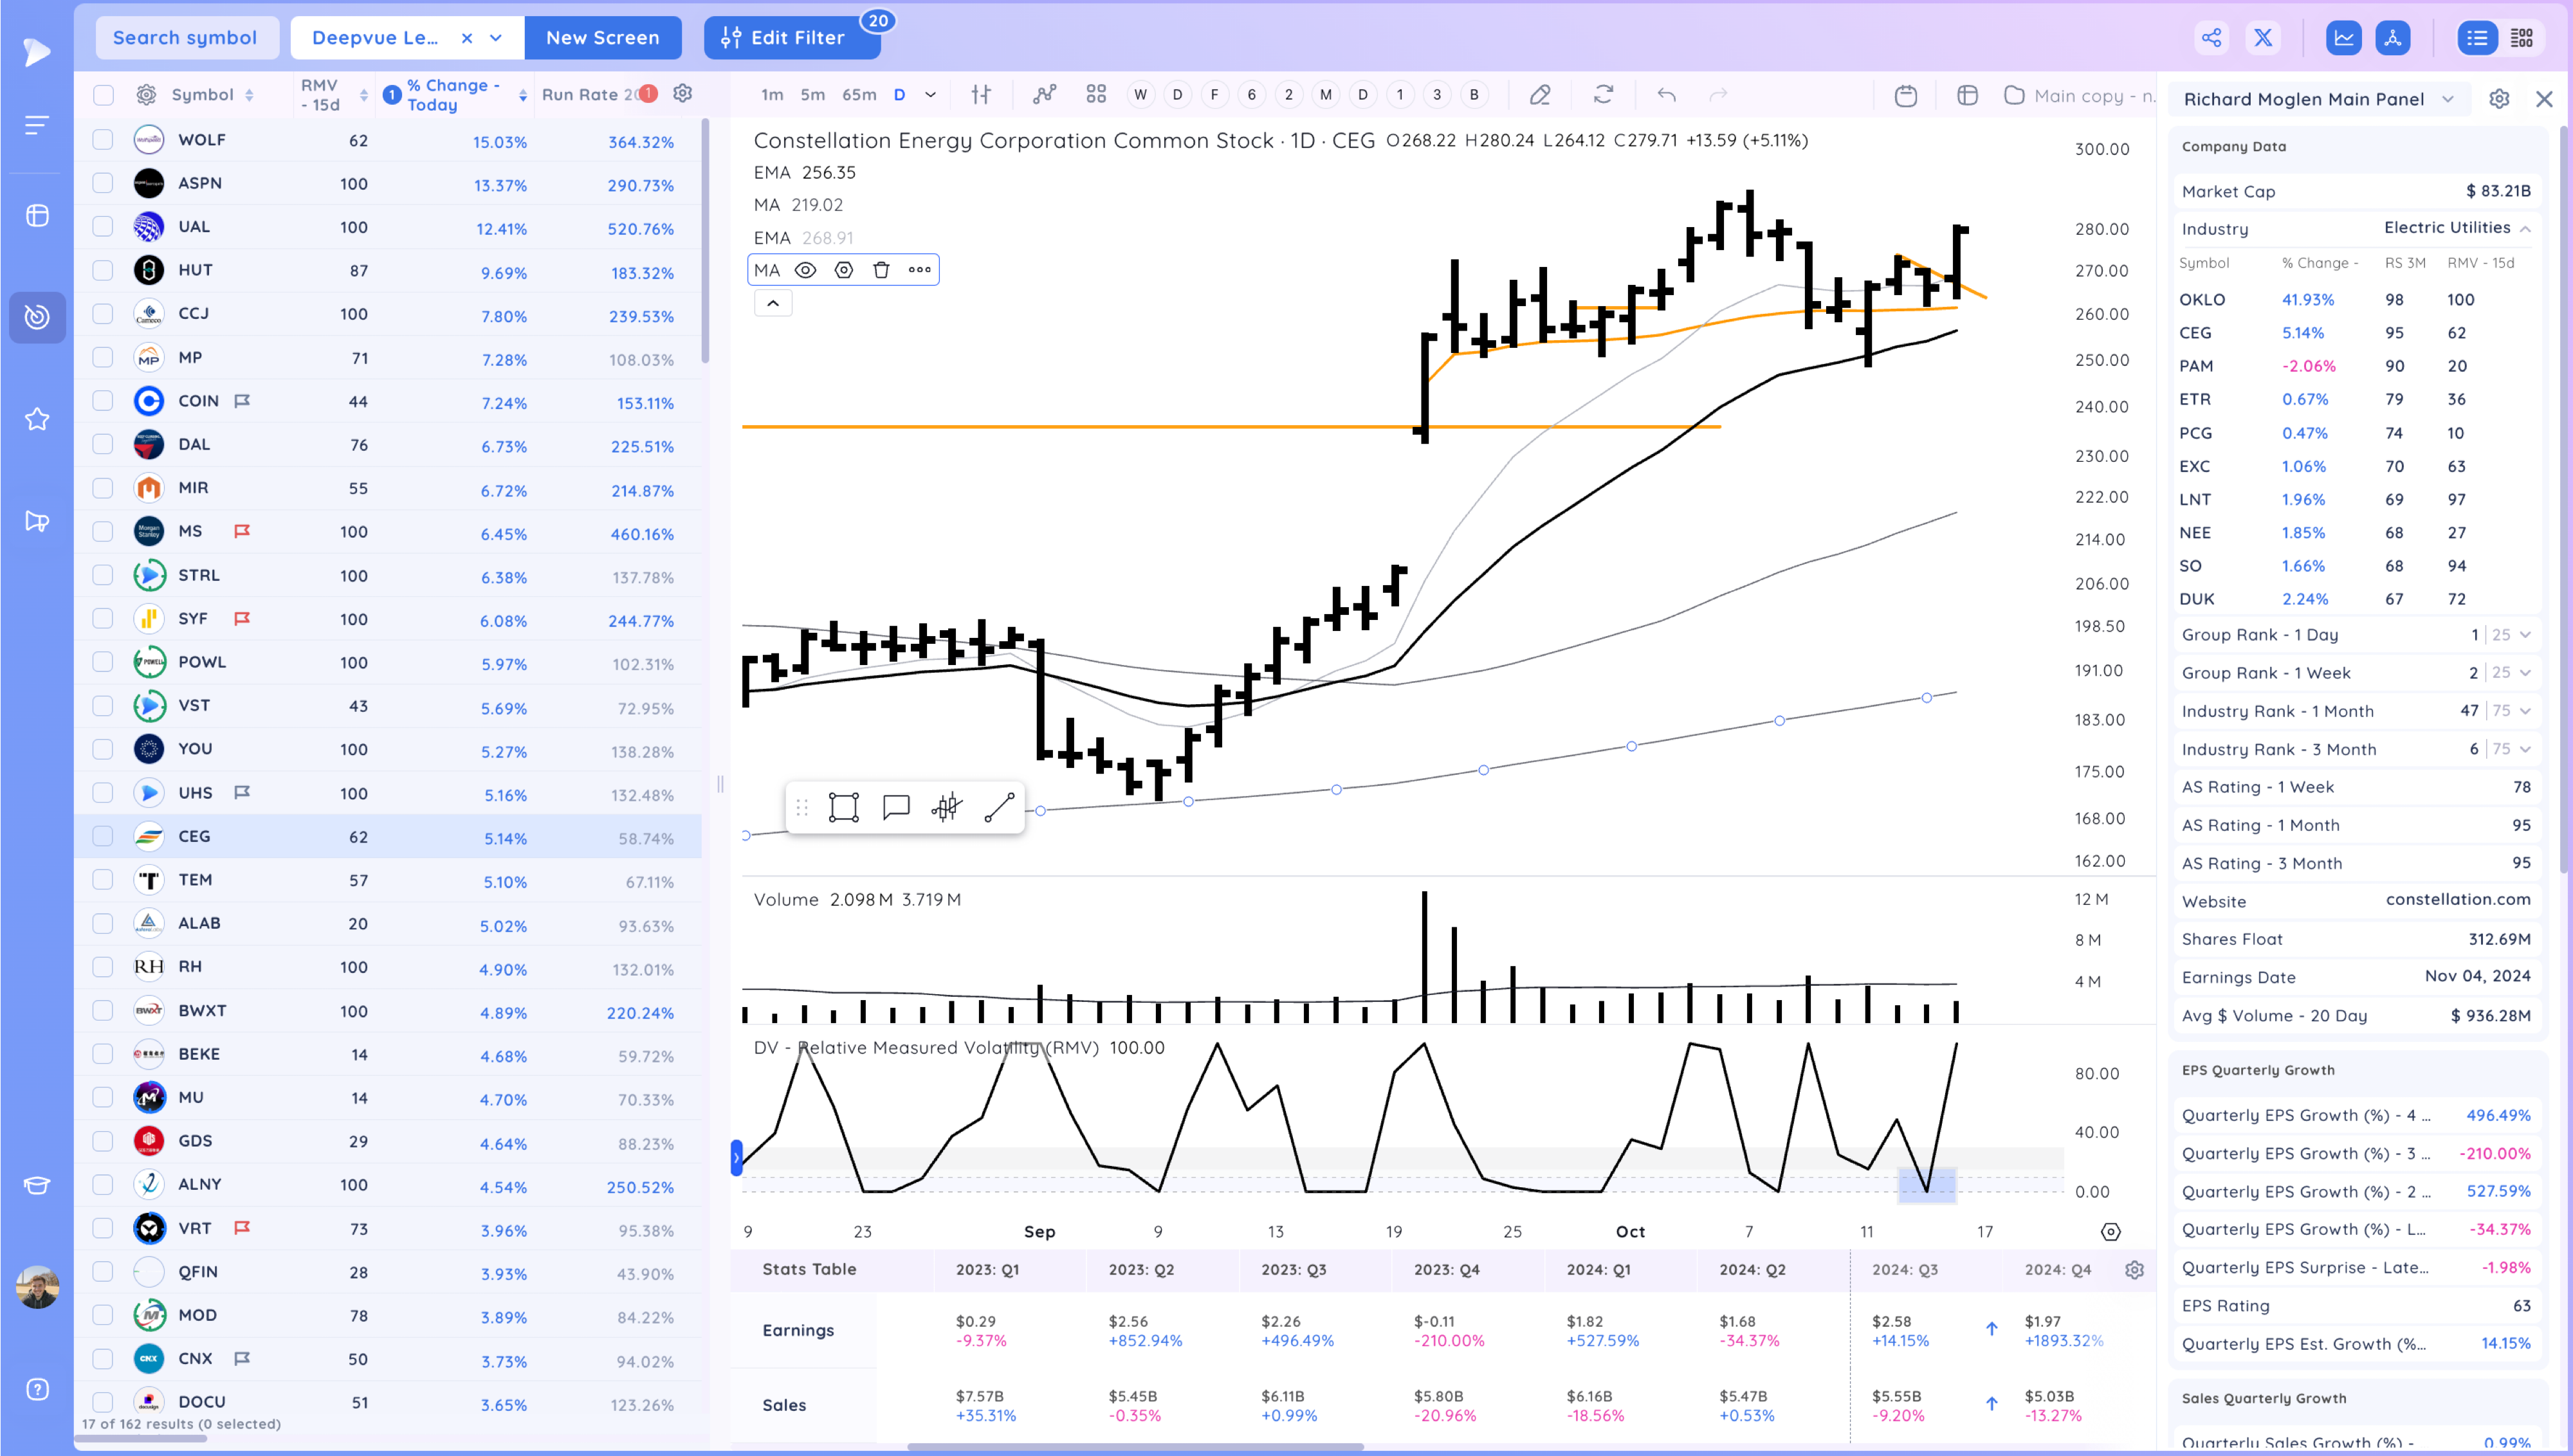2573x1456 pixels.
Task: Click the New Screen button
Action: [x=602, y=38]
